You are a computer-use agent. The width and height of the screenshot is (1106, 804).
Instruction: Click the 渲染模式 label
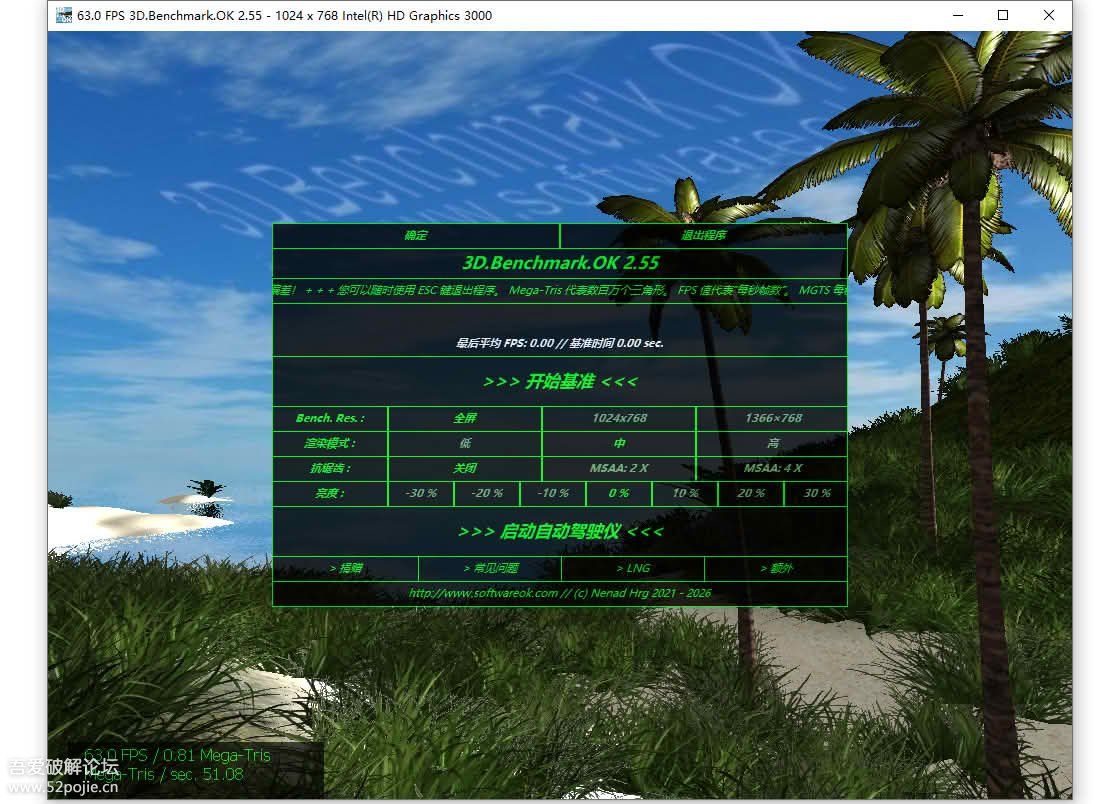pos(330,444)
